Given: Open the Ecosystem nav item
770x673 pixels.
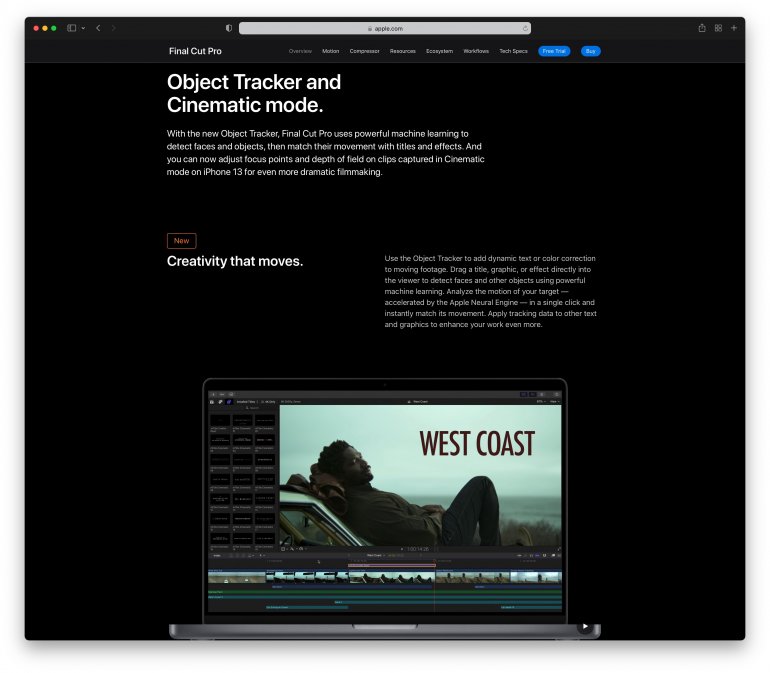Looking at the screenshot, I should 440,51.
